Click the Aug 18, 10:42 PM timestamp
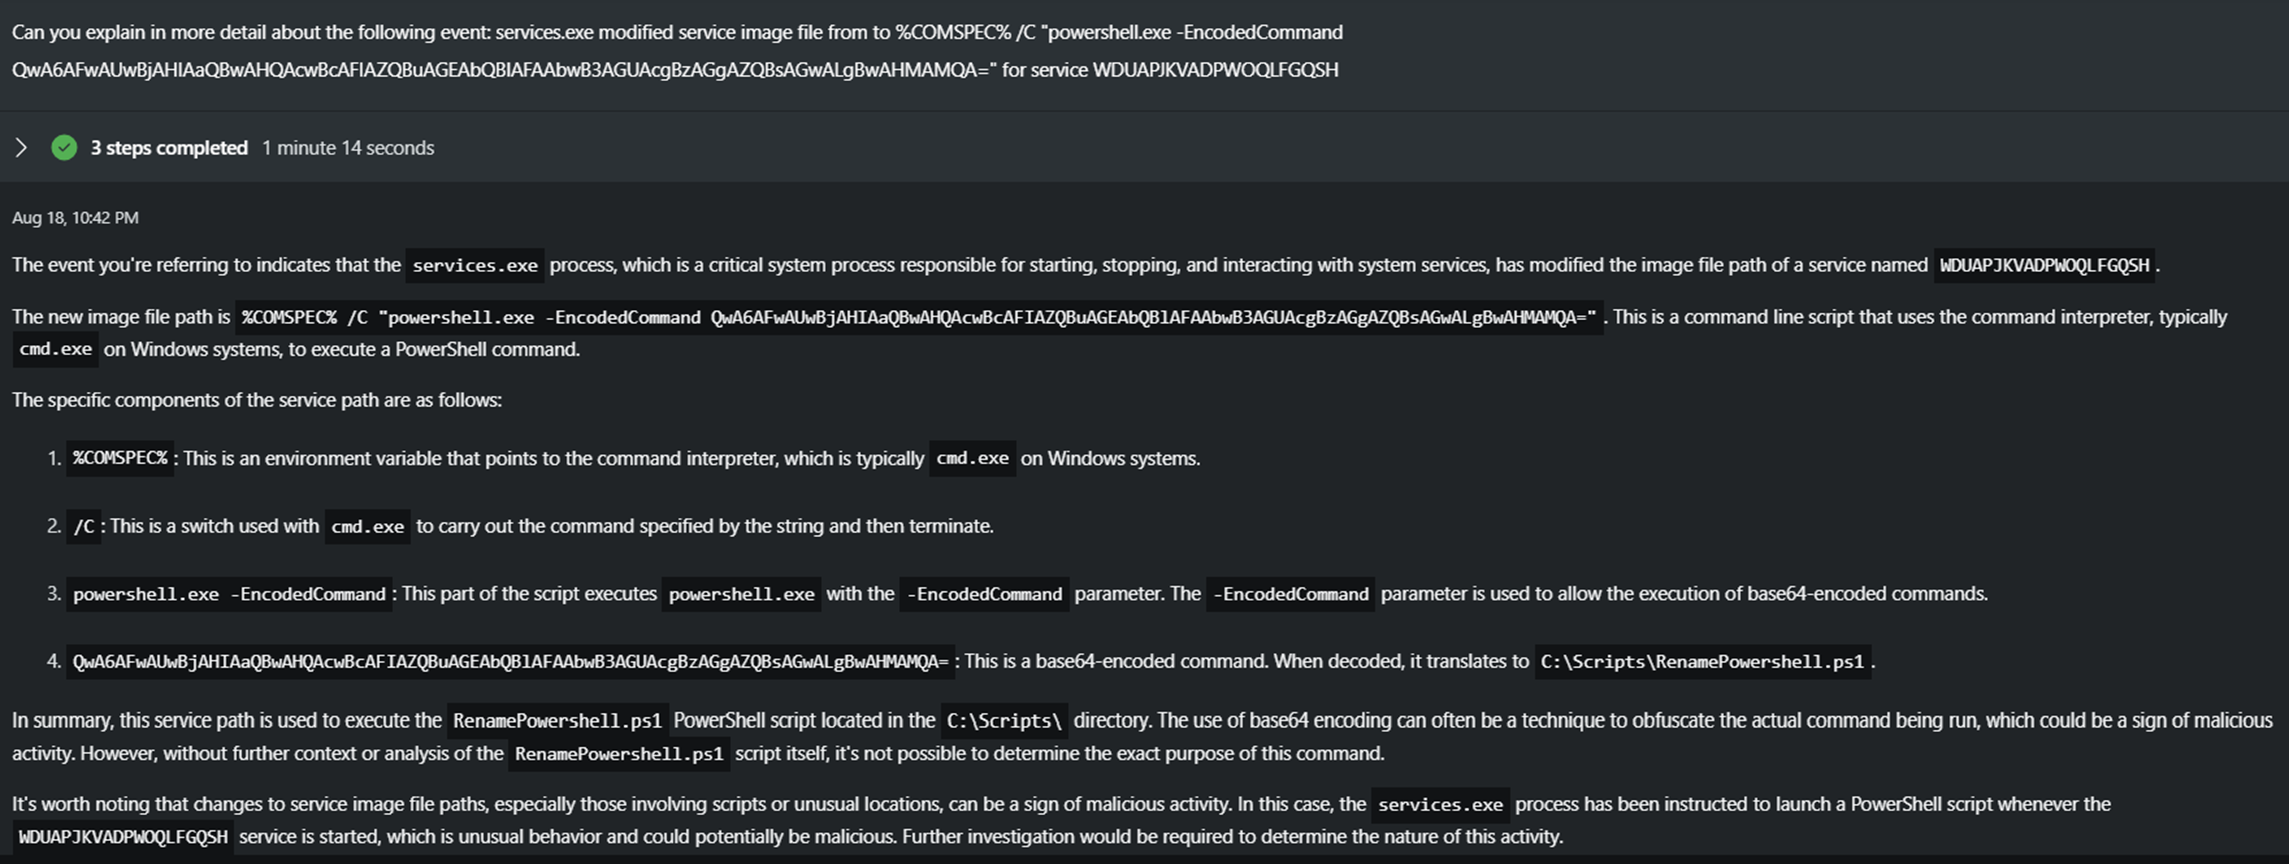2289x864 pixels. (x=75, y=218)
